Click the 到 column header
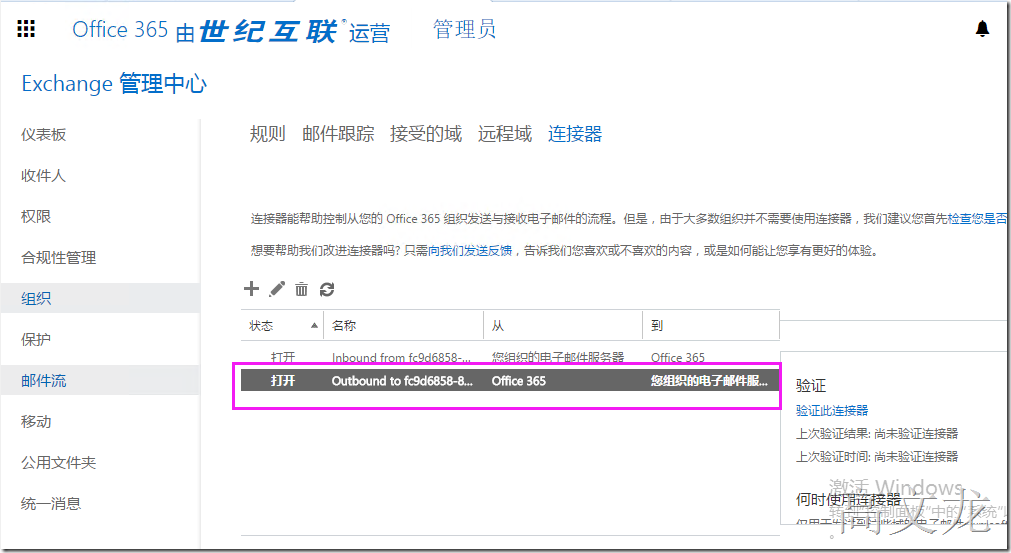This screenshot has height=553, width=1011. (x=711, y=325)
